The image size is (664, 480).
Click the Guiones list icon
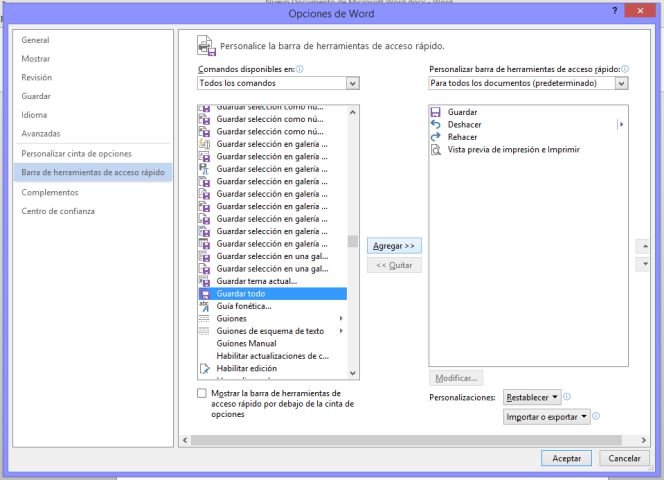click(x=205, y=319)
